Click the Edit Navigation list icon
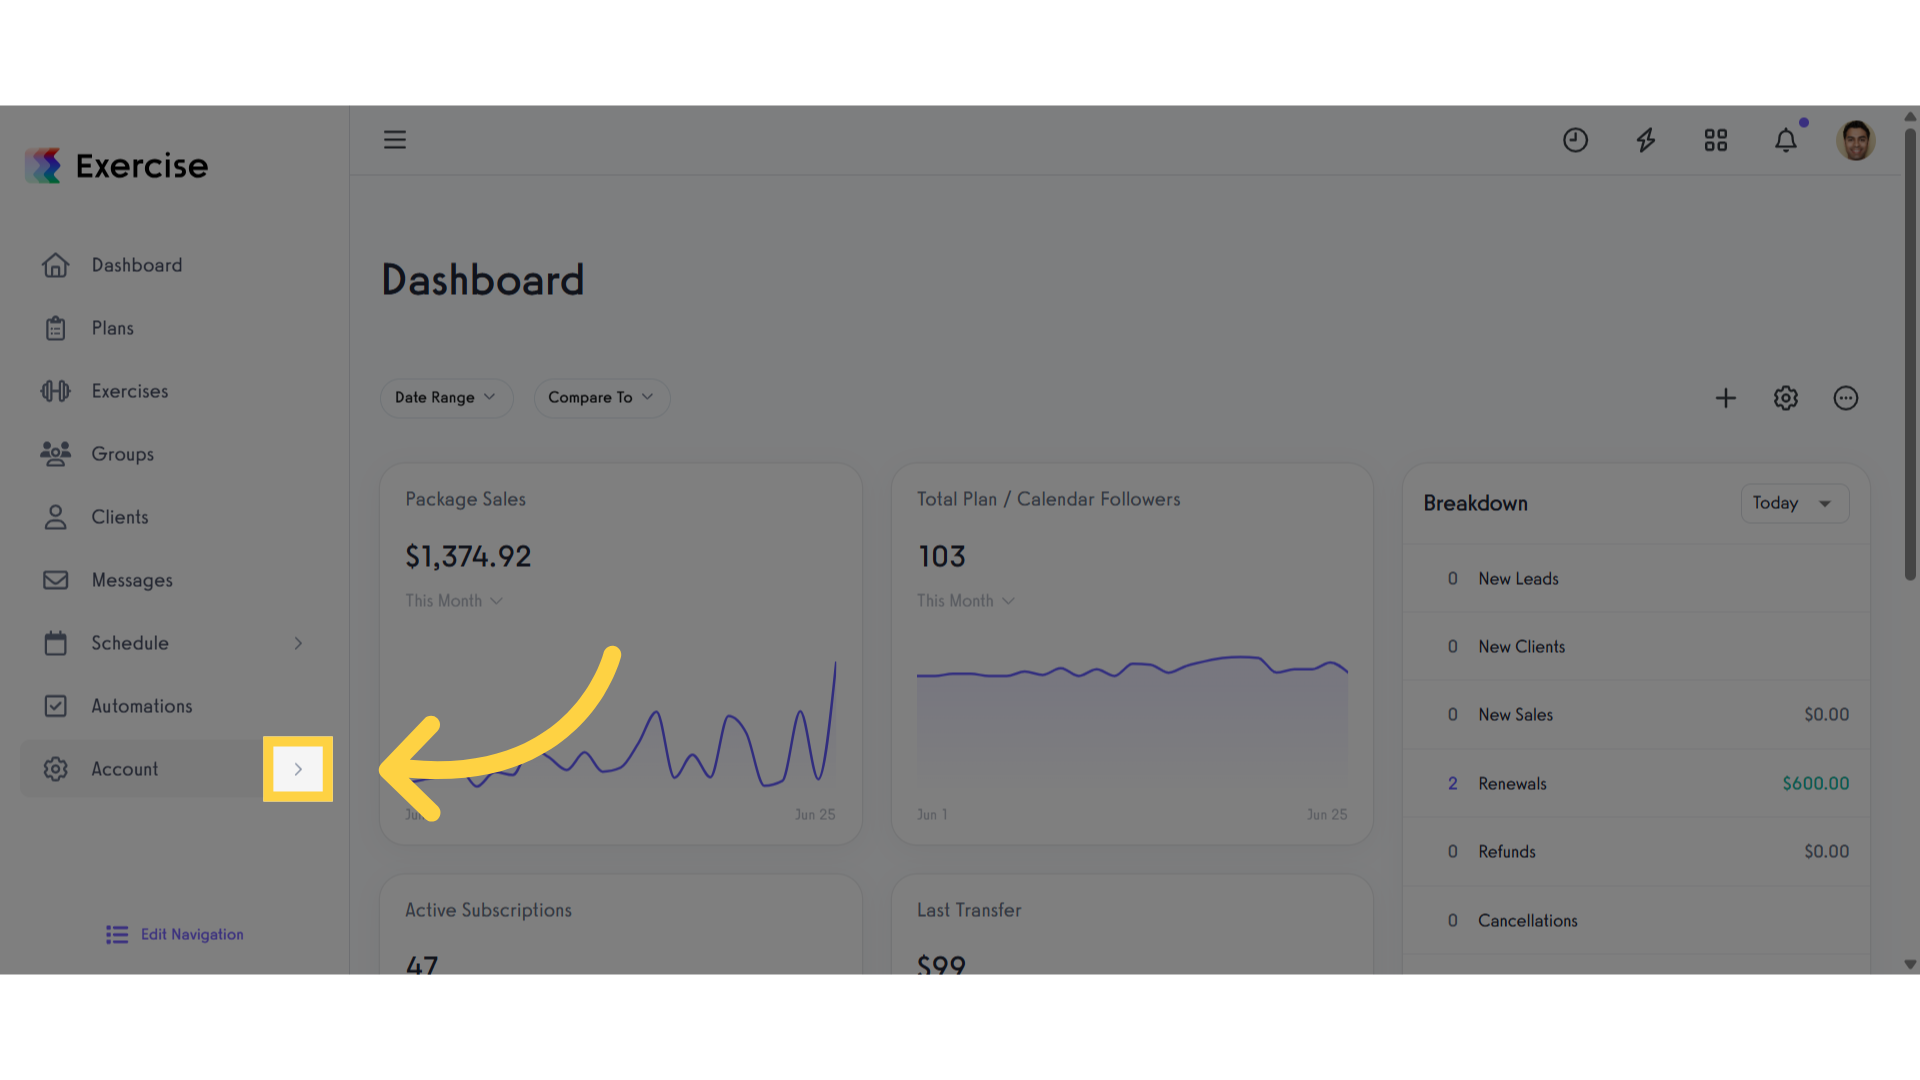Image resolution: width=1920 pixels, height=1080 pixels. coord(117,935)
